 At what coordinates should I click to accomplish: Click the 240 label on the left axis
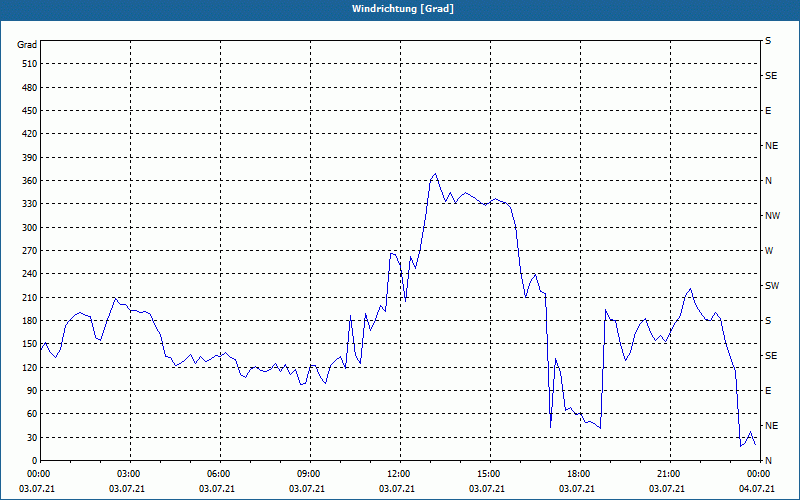click(30, 274)
